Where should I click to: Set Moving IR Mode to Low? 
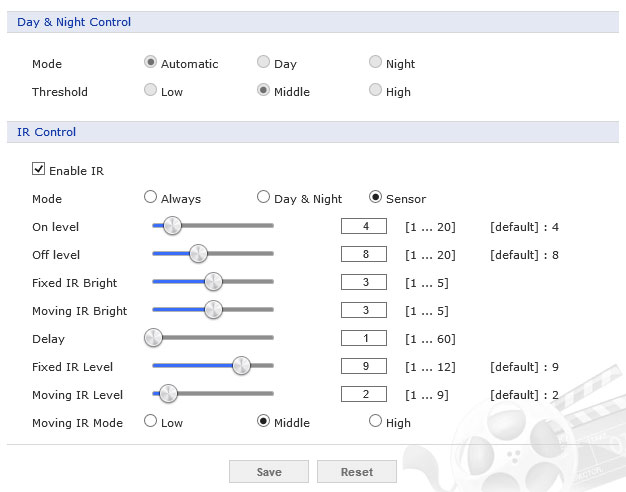click(x=151, y=422)
